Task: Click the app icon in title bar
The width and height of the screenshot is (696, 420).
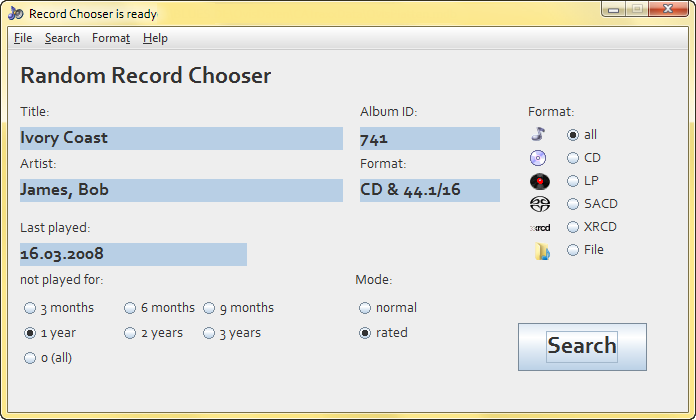Action: tap(16, 13)
